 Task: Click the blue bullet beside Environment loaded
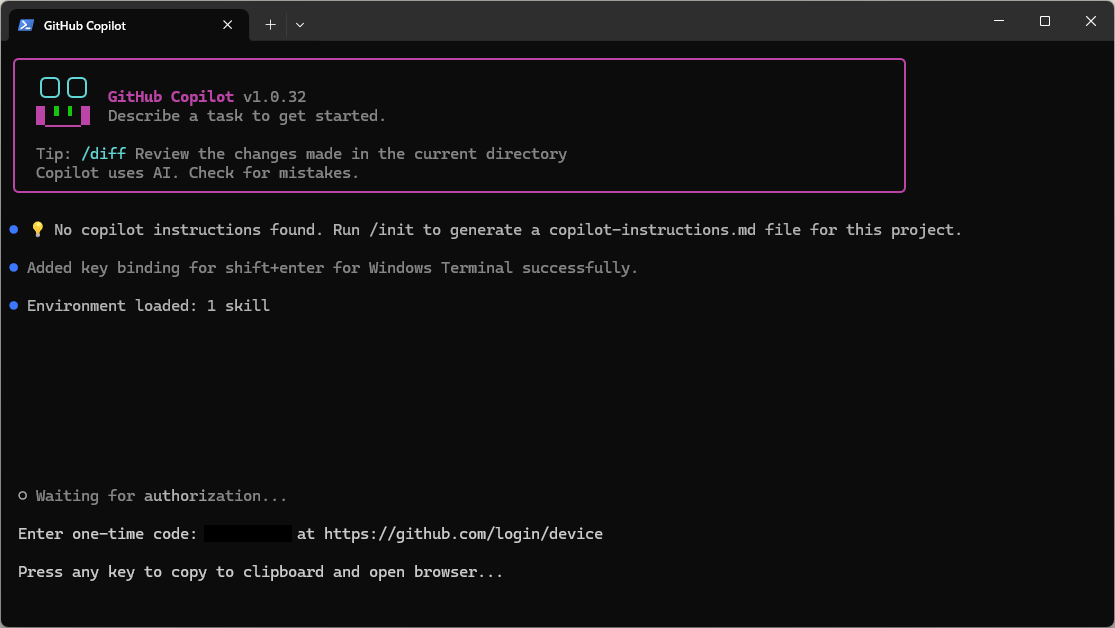[14, 306]
